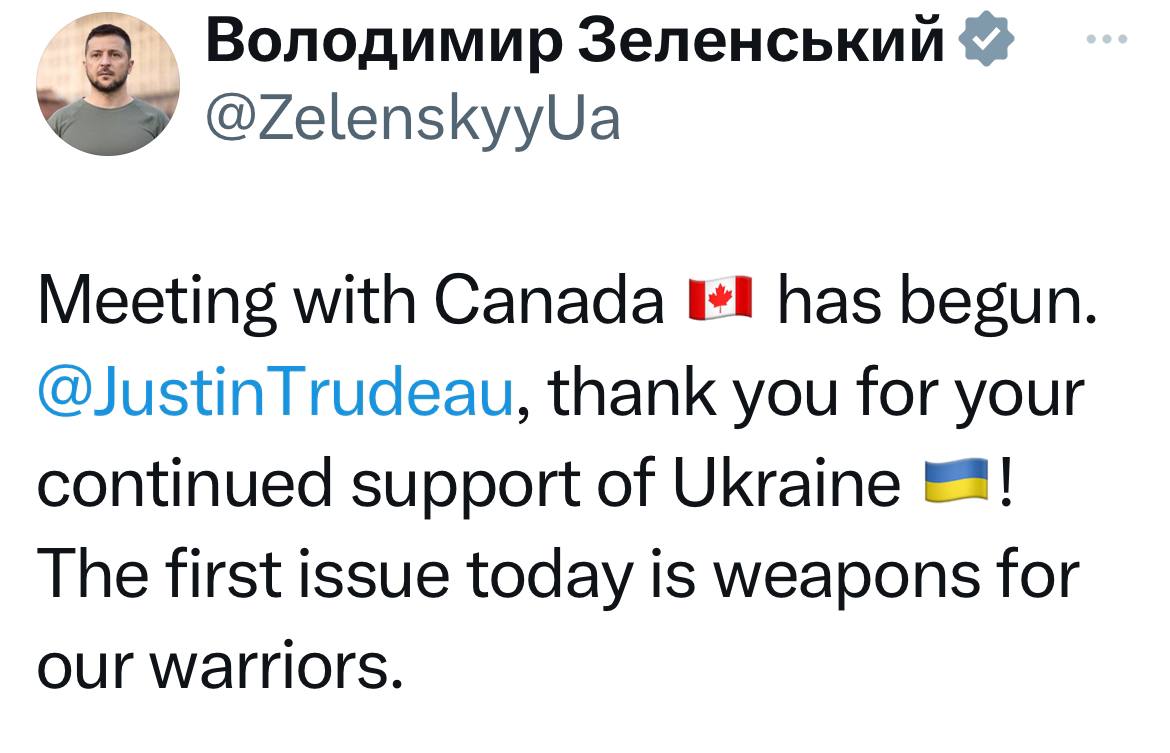Click the "has begun." text
The width and height of the screenshot is (1170, 753).
tap(933, 300)
